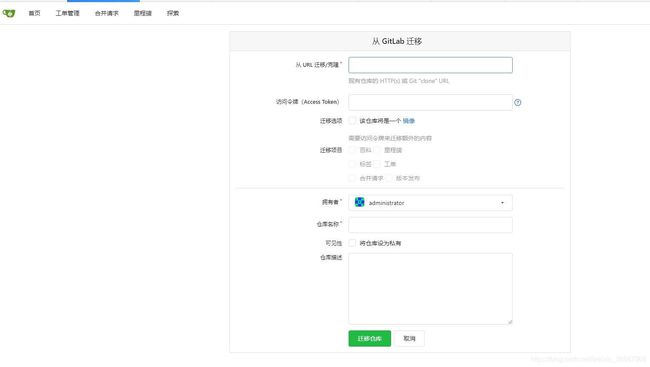Tick the 里程碑 migration item checkbox
The image size is (650, 367).
[x=377, y=150]
